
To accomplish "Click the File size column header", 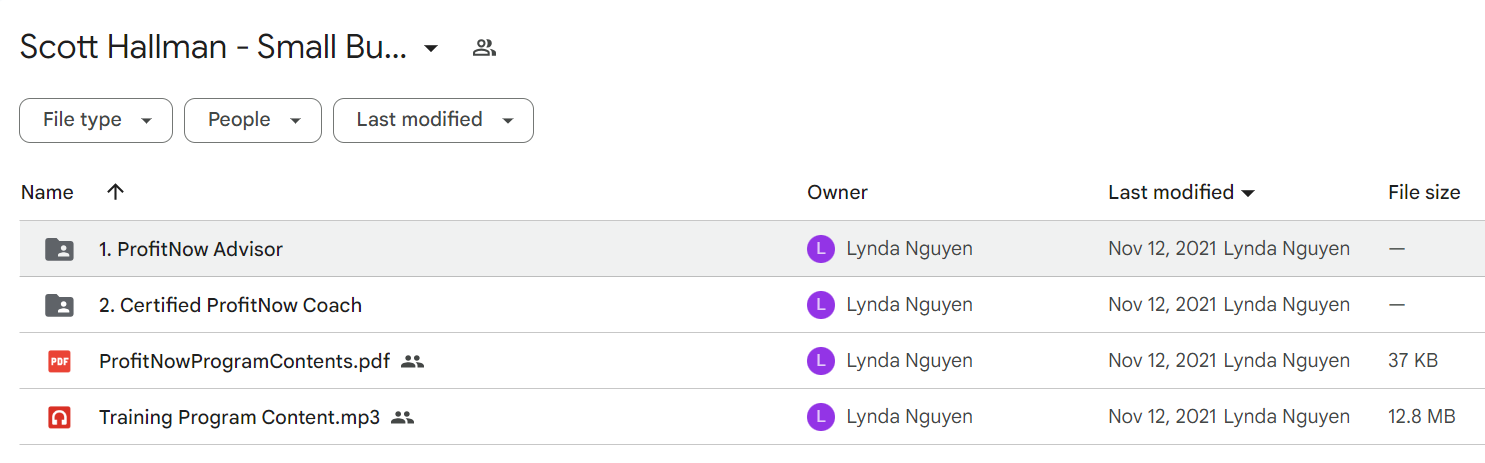I will (1424, 192).
